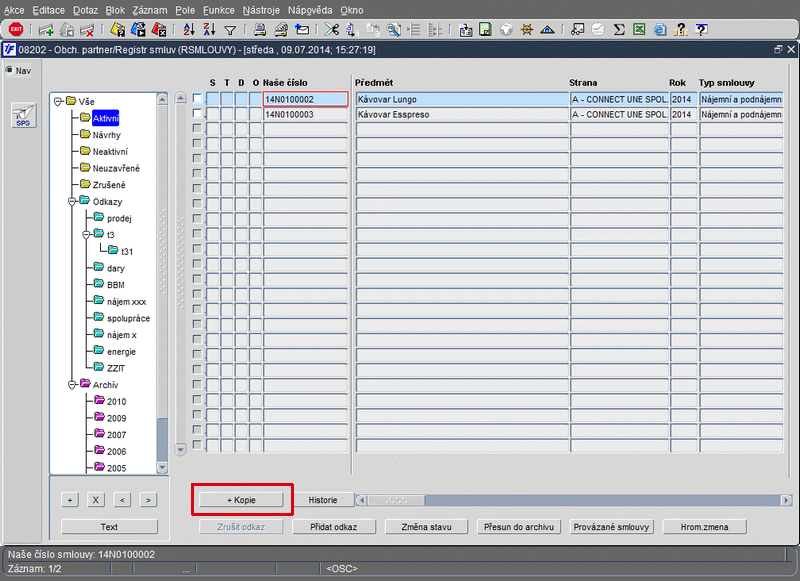Click the green document with checkmark icon

pos(486,30)
